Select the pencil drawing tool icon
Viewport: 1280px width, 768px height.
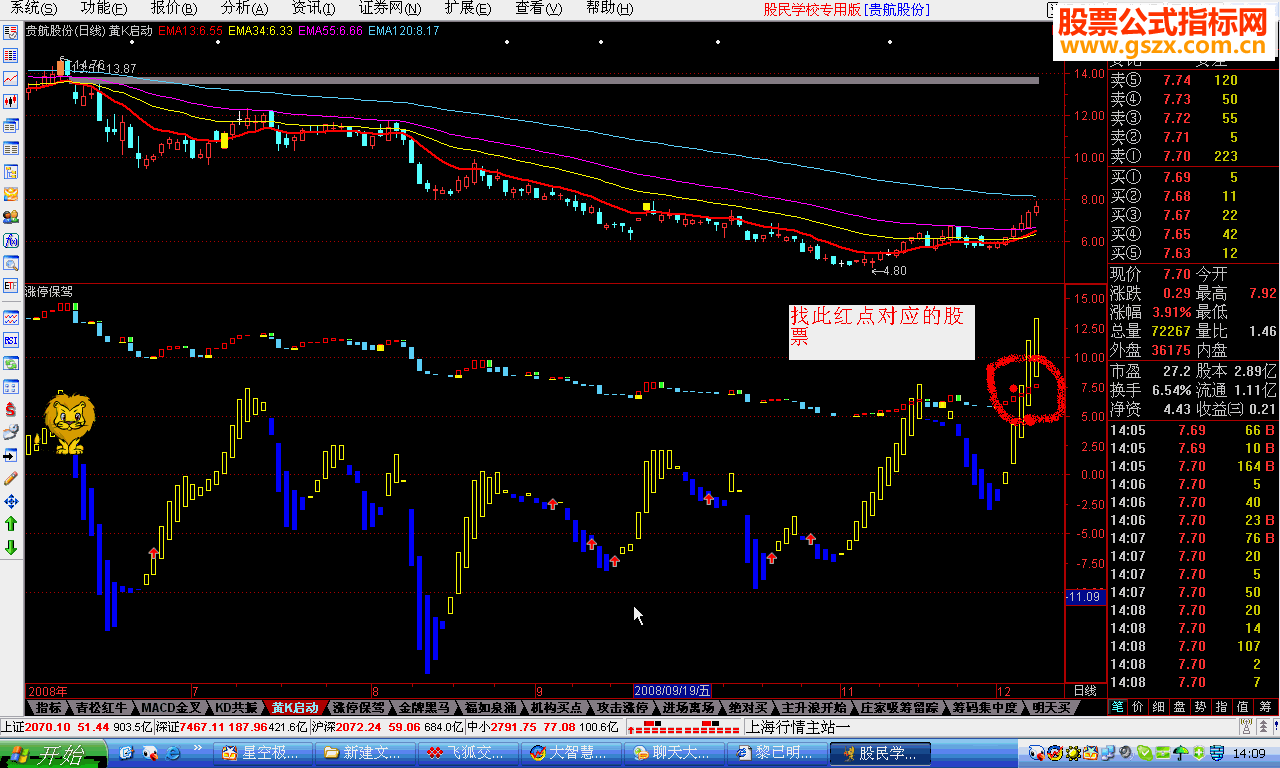[x=11, y=478]
